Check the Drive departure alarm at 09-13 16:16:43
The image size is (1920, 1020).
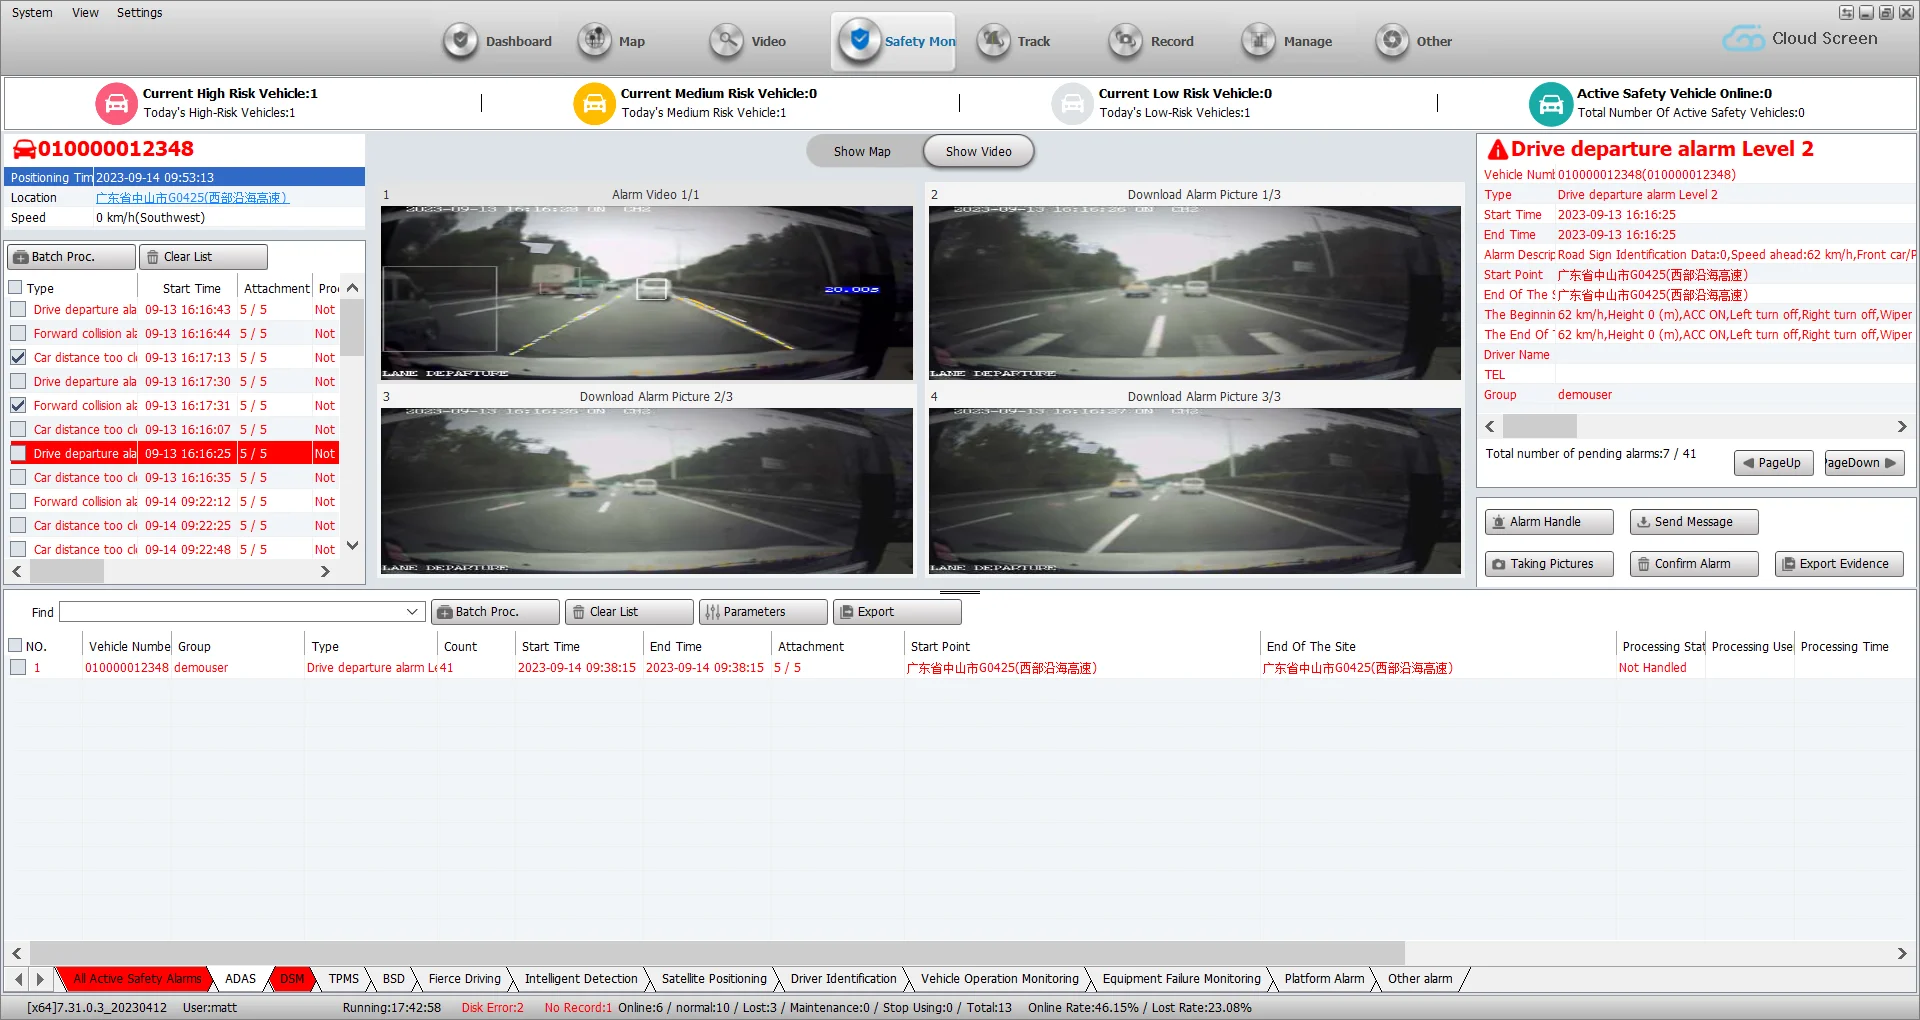pos(18,309)
